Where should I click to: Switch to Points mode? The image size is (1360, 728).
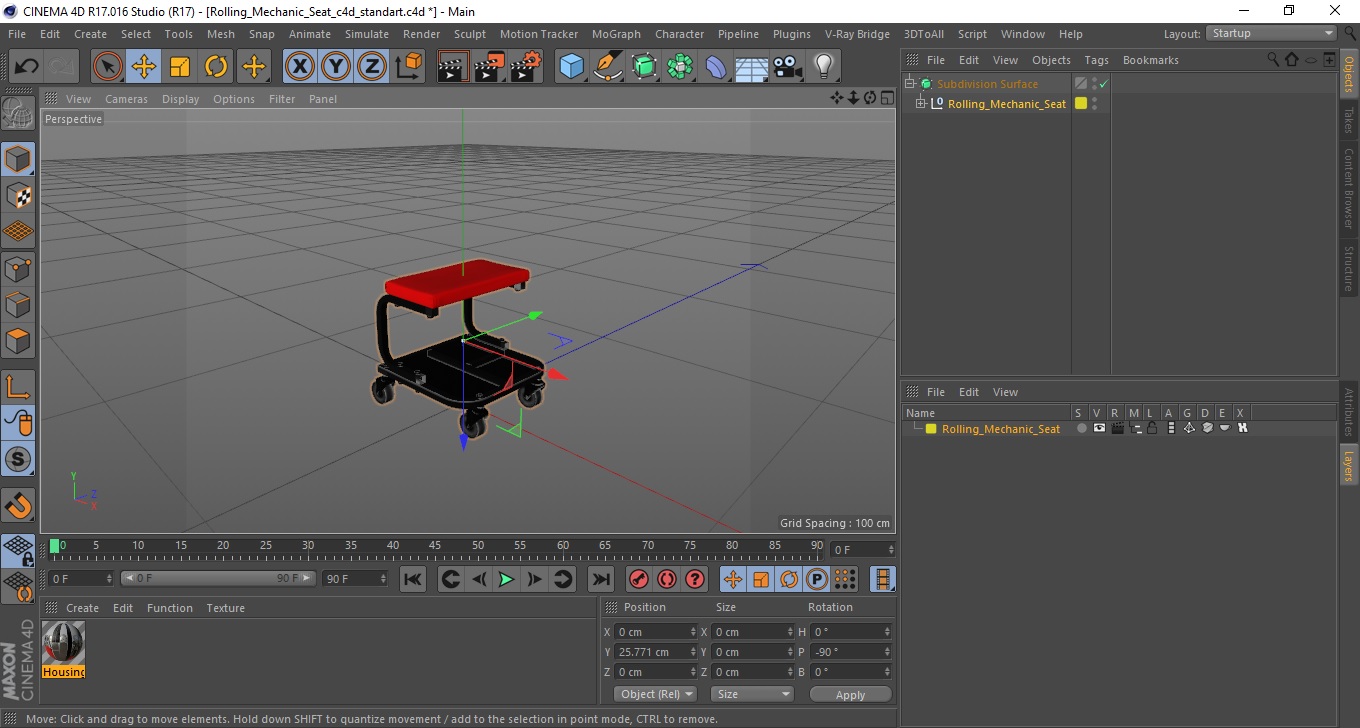pos(18,268)
